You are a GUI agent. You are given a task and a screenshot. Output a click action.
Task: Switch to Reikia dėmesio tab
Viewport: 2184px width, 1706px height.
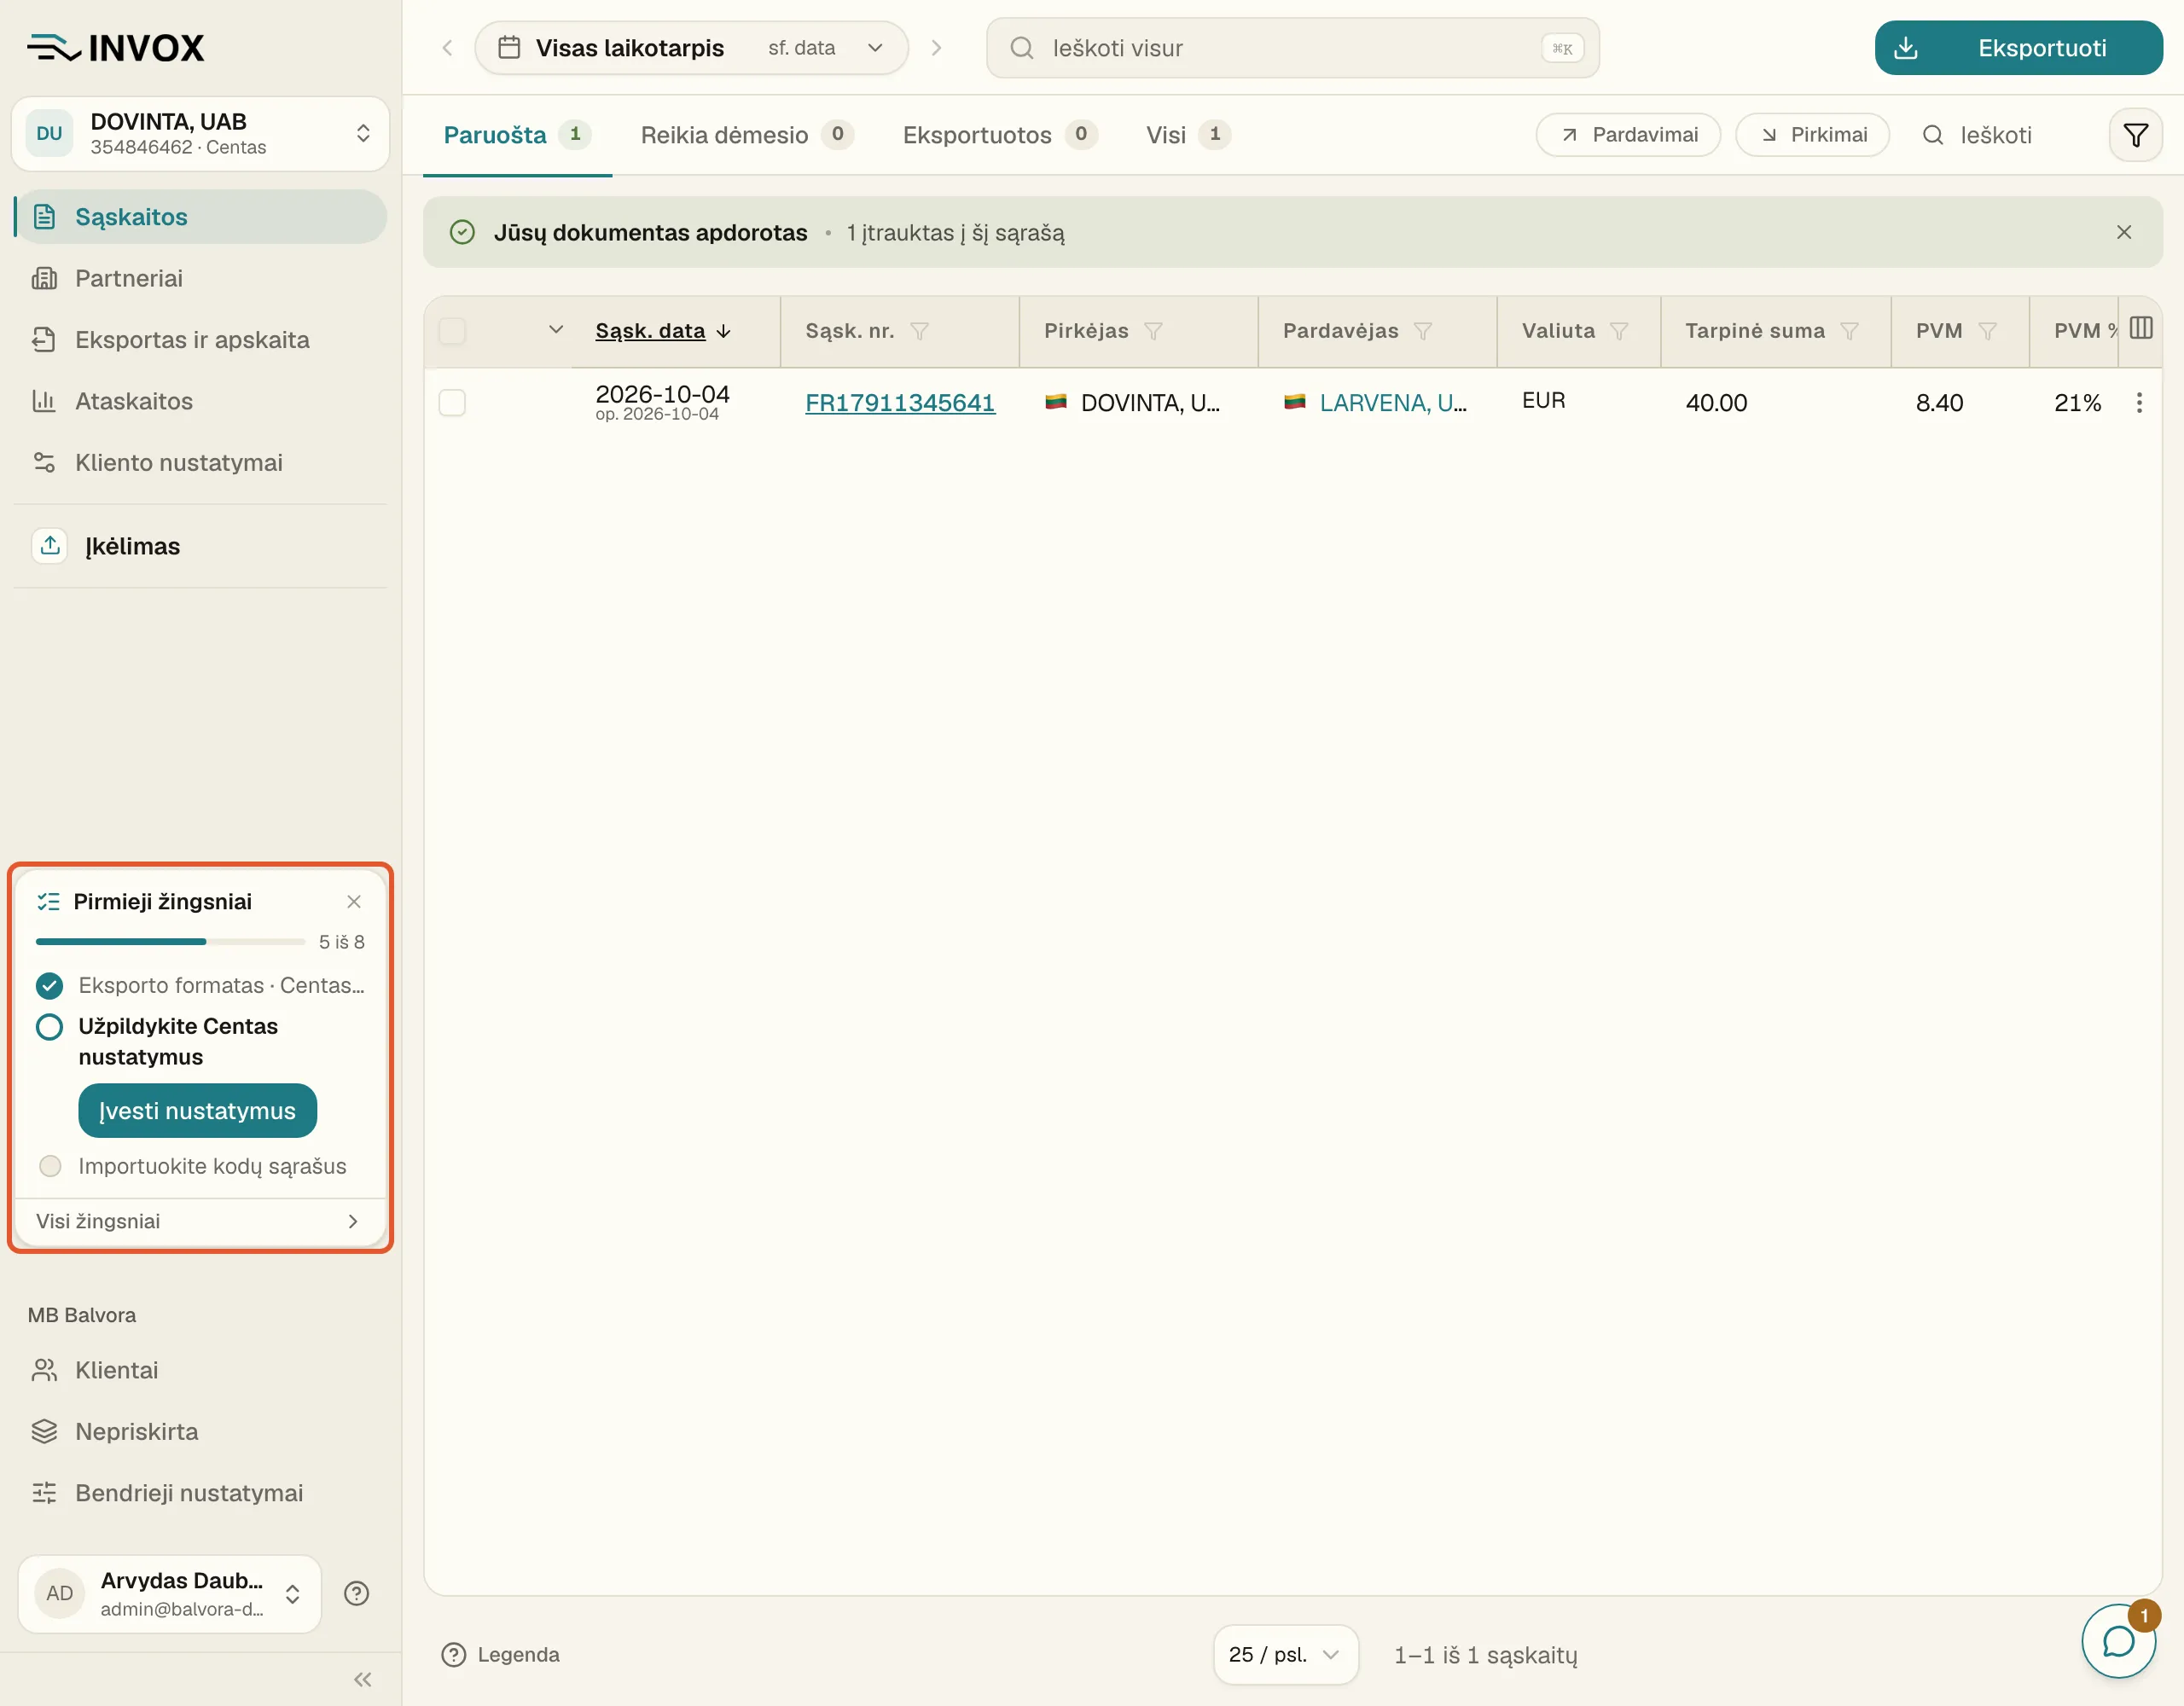tap(747, 135)
